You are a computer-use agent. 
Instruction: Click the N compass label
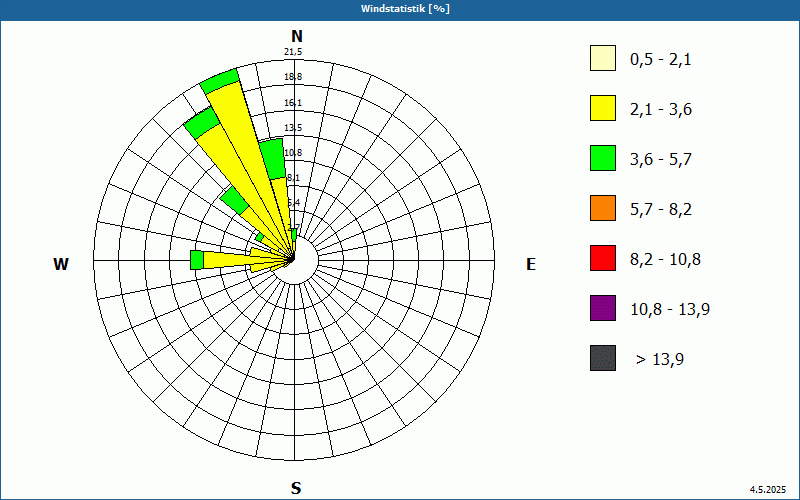[x=297, y=36]
